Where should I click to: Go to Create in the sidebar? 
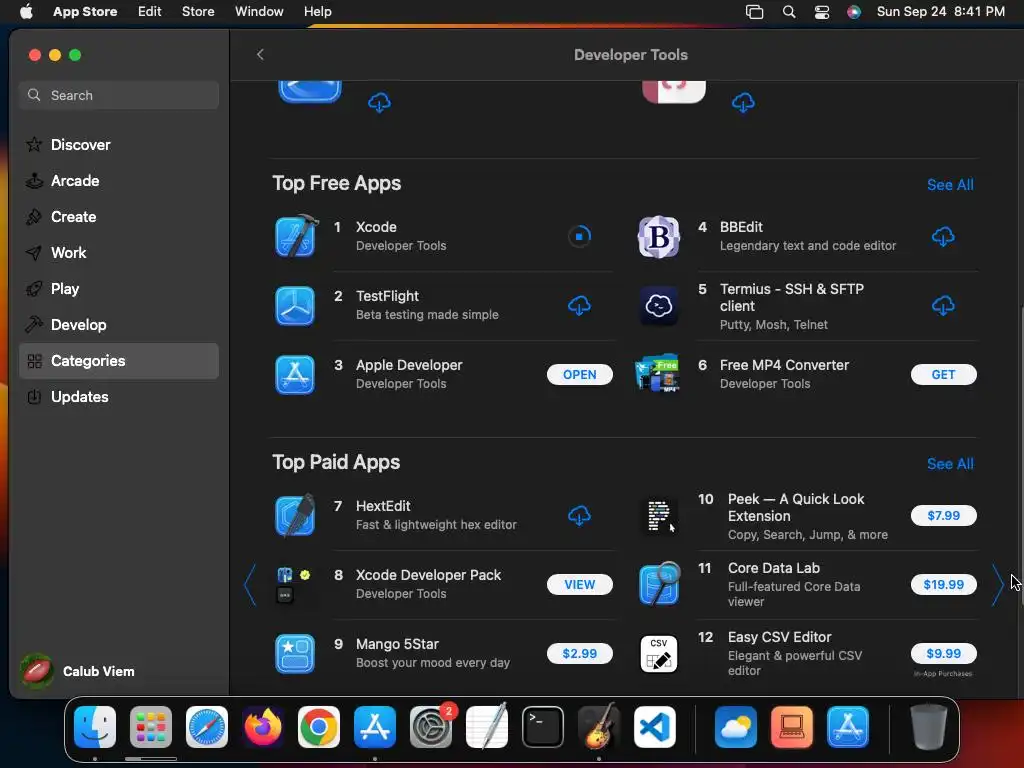[x=119, y=217]
